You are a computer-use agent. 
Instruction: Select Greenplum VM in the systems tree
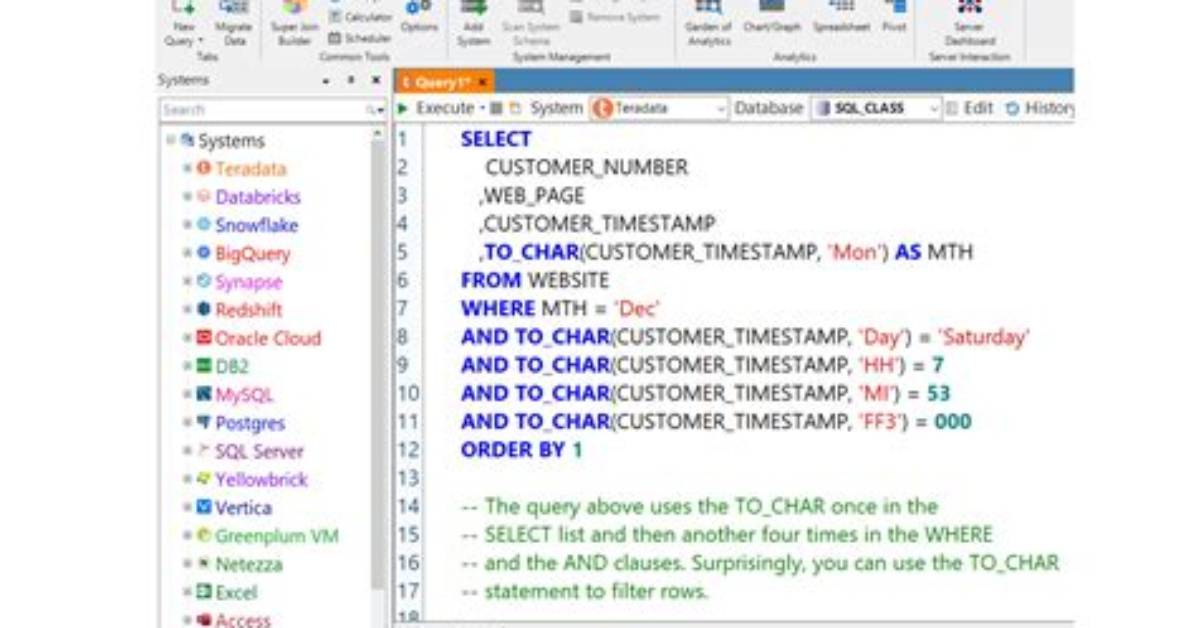[x=276, y=536]
